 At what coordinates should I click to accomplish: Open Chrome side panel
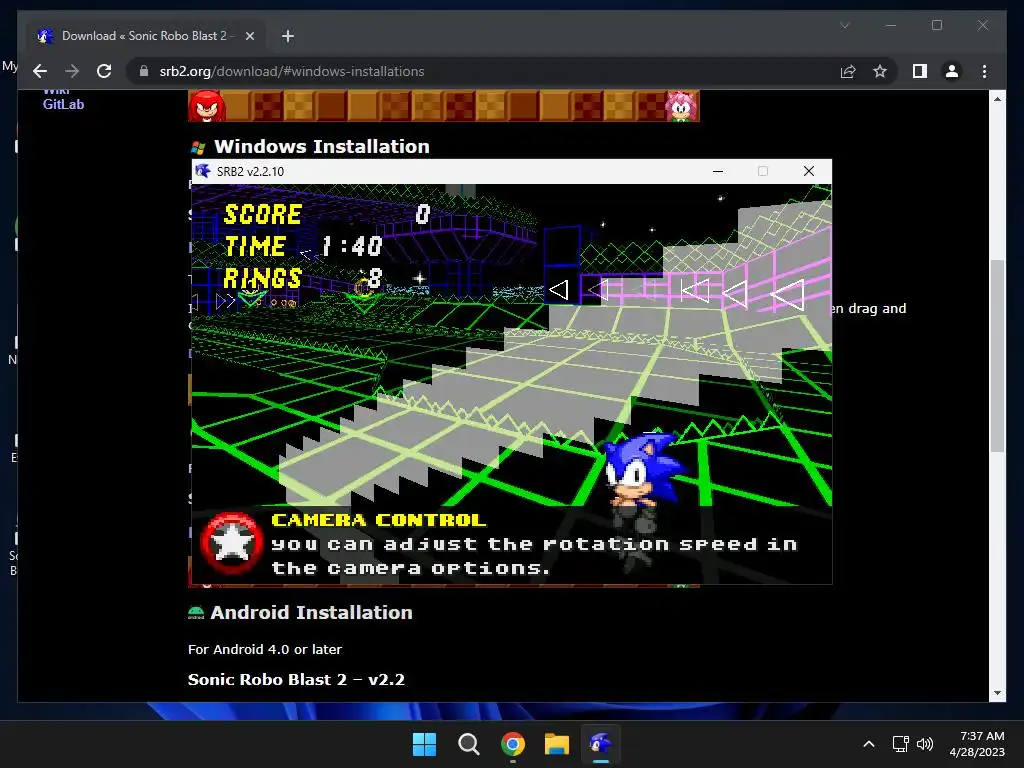(920, 71)
